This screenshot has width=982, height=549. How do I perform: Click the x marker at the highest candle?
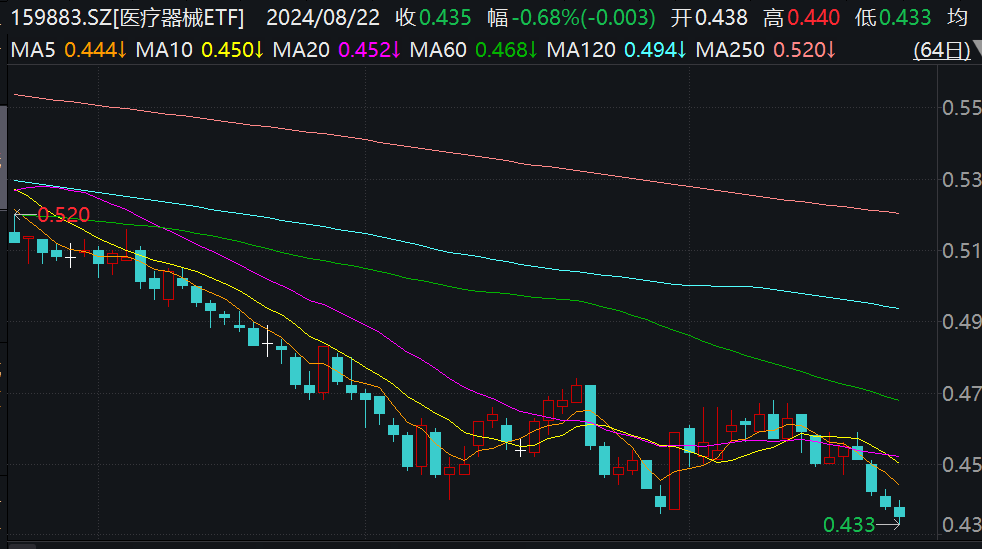[17, 213]
